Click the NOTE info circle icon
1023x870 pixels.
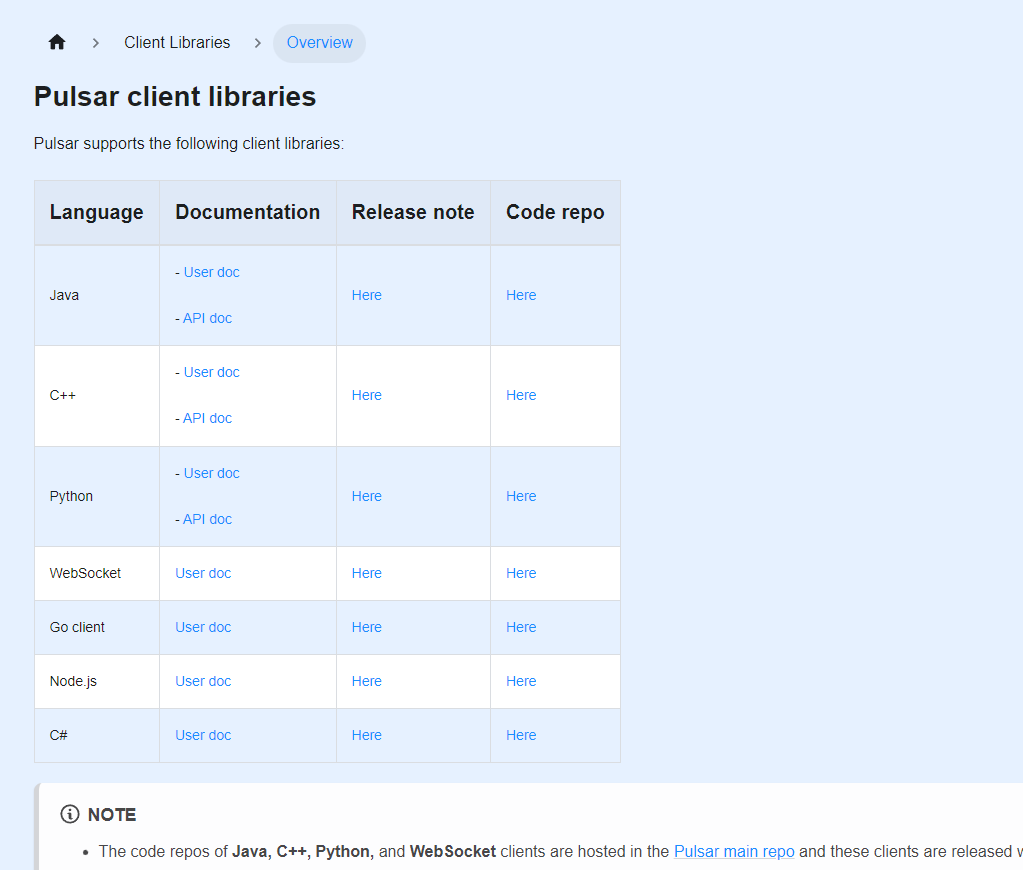70,814
